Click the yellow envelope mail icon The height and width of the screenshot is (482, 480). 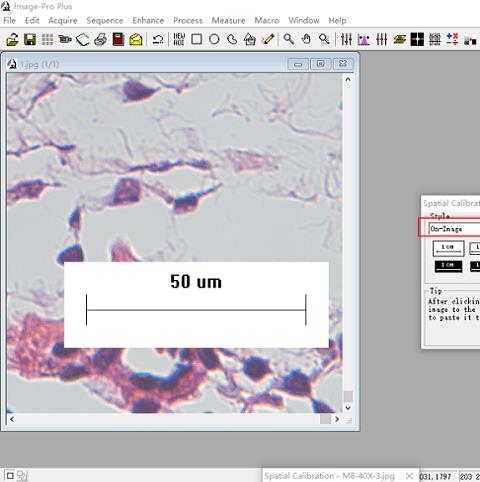pos(136,40)
